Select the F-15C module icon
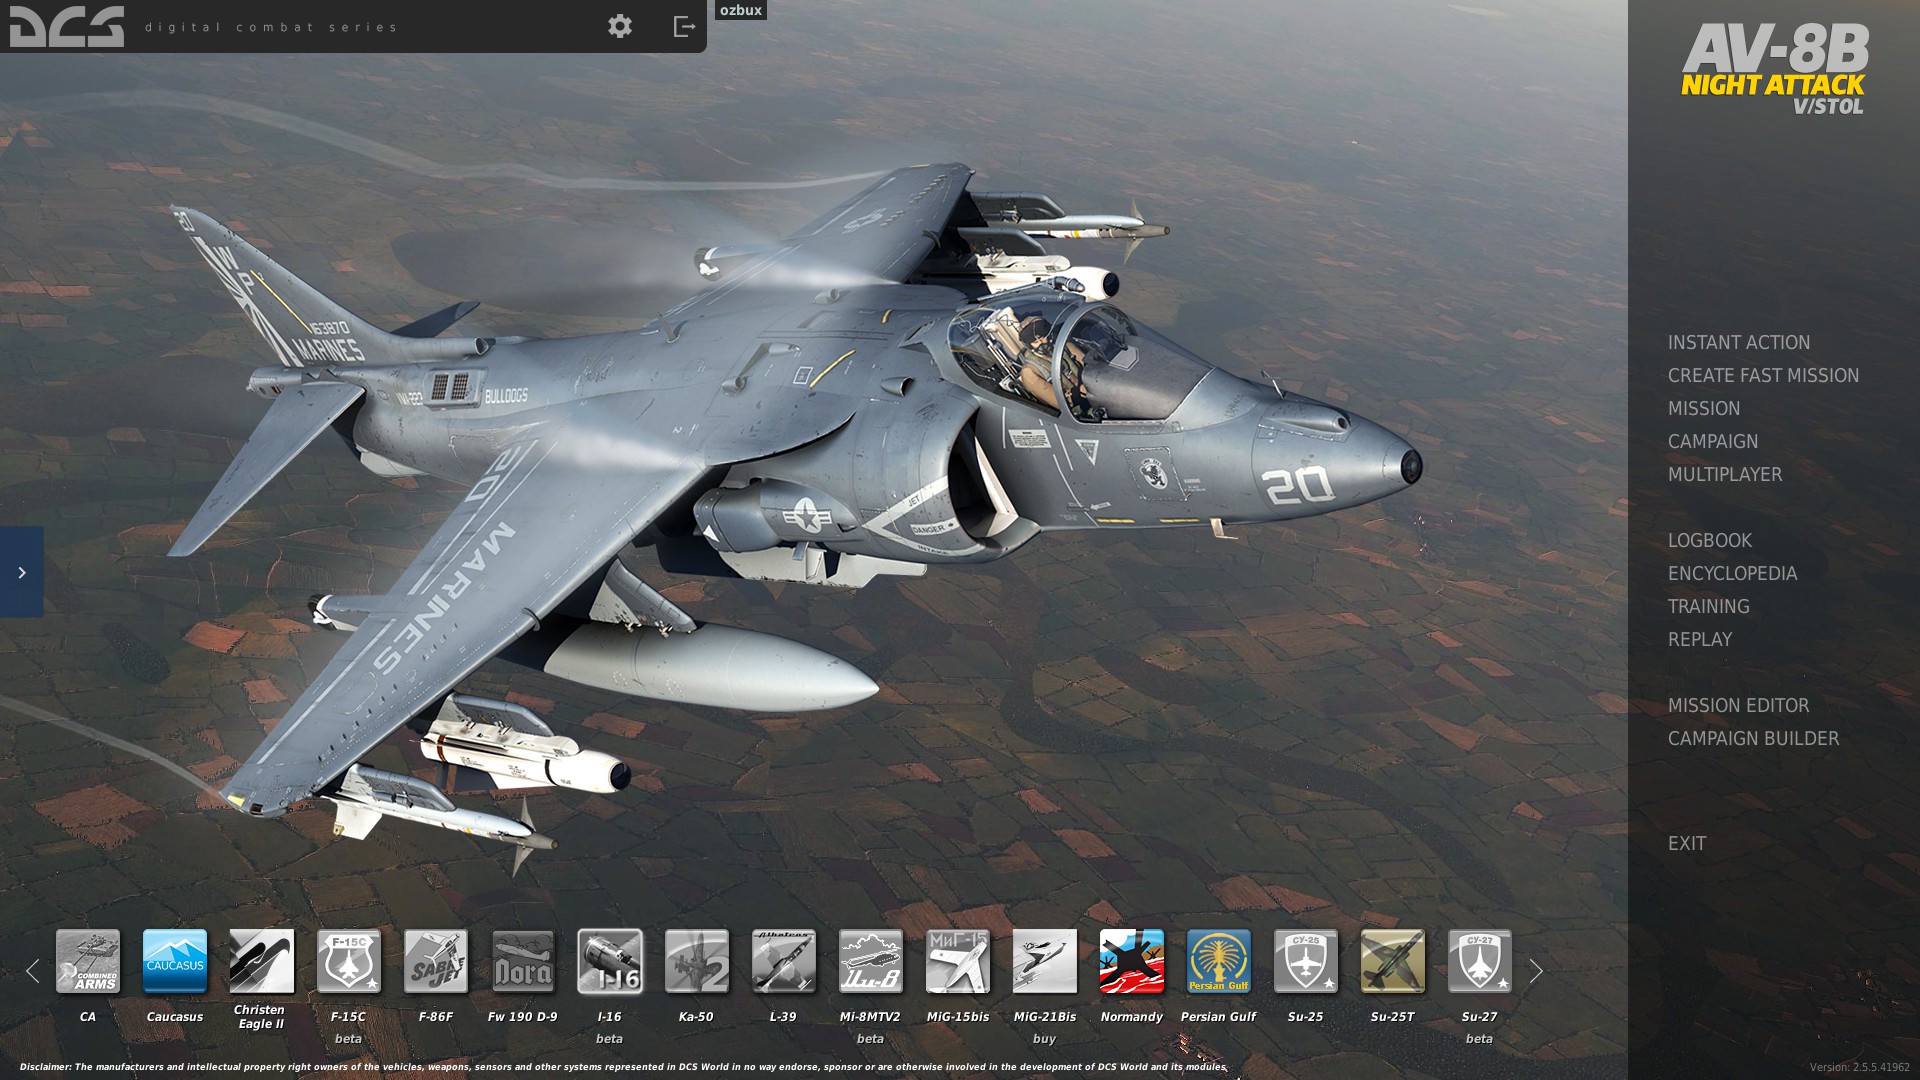The height and width of the screenshot is (1080, 1920). coord(349,961)
